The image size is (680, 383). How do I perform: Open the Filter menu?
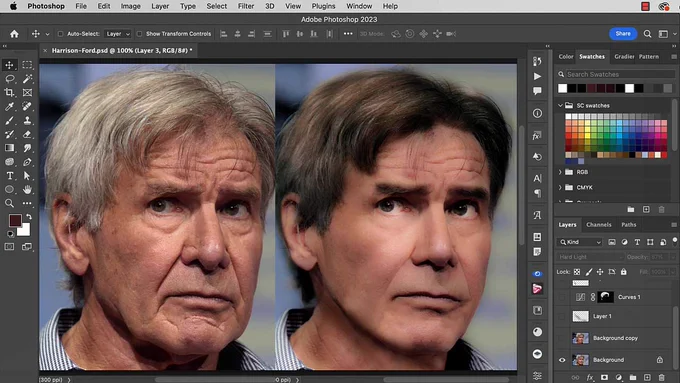(x=245, y=6)
